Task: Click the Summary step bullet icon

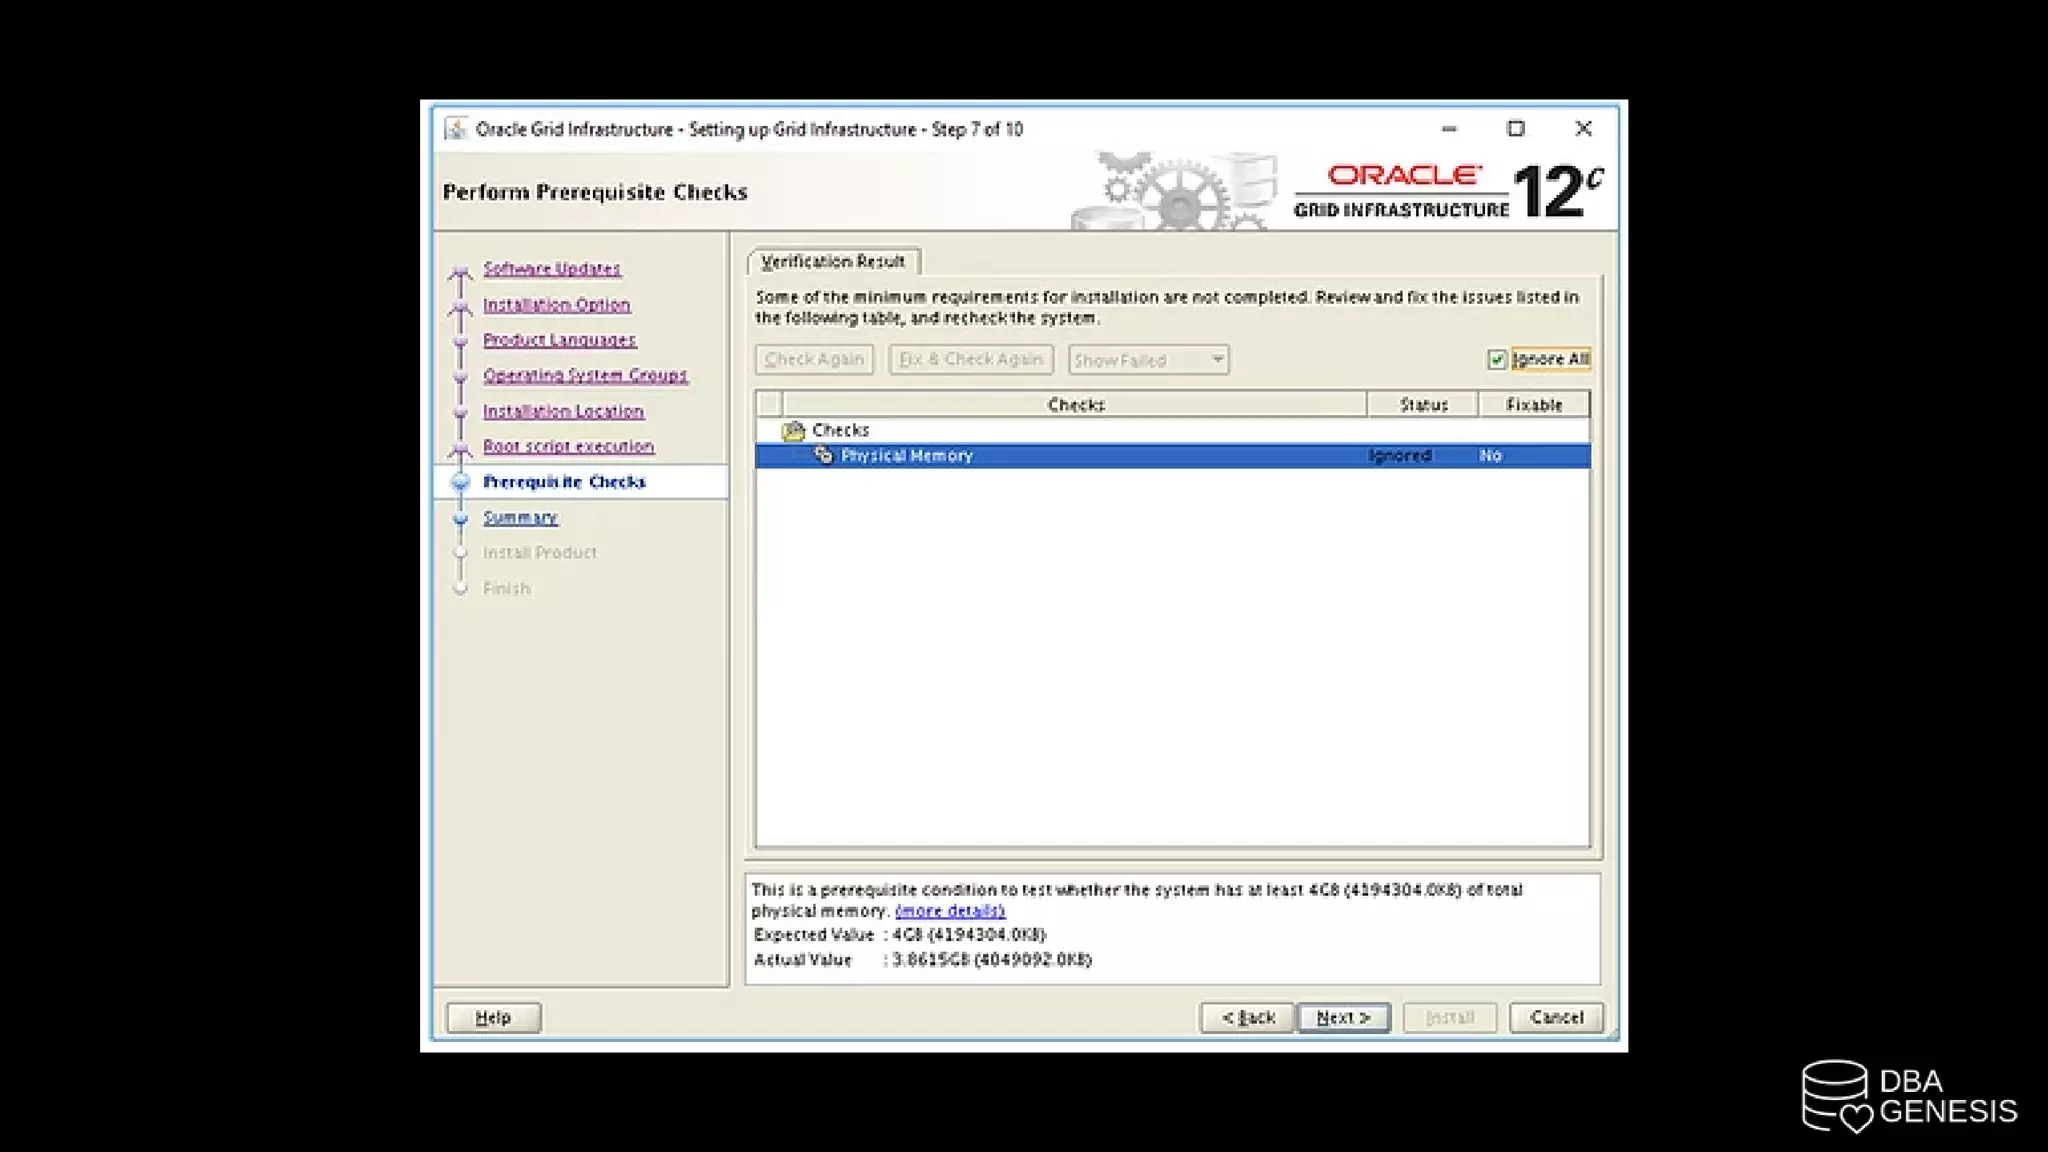Action: coord(460,518)
